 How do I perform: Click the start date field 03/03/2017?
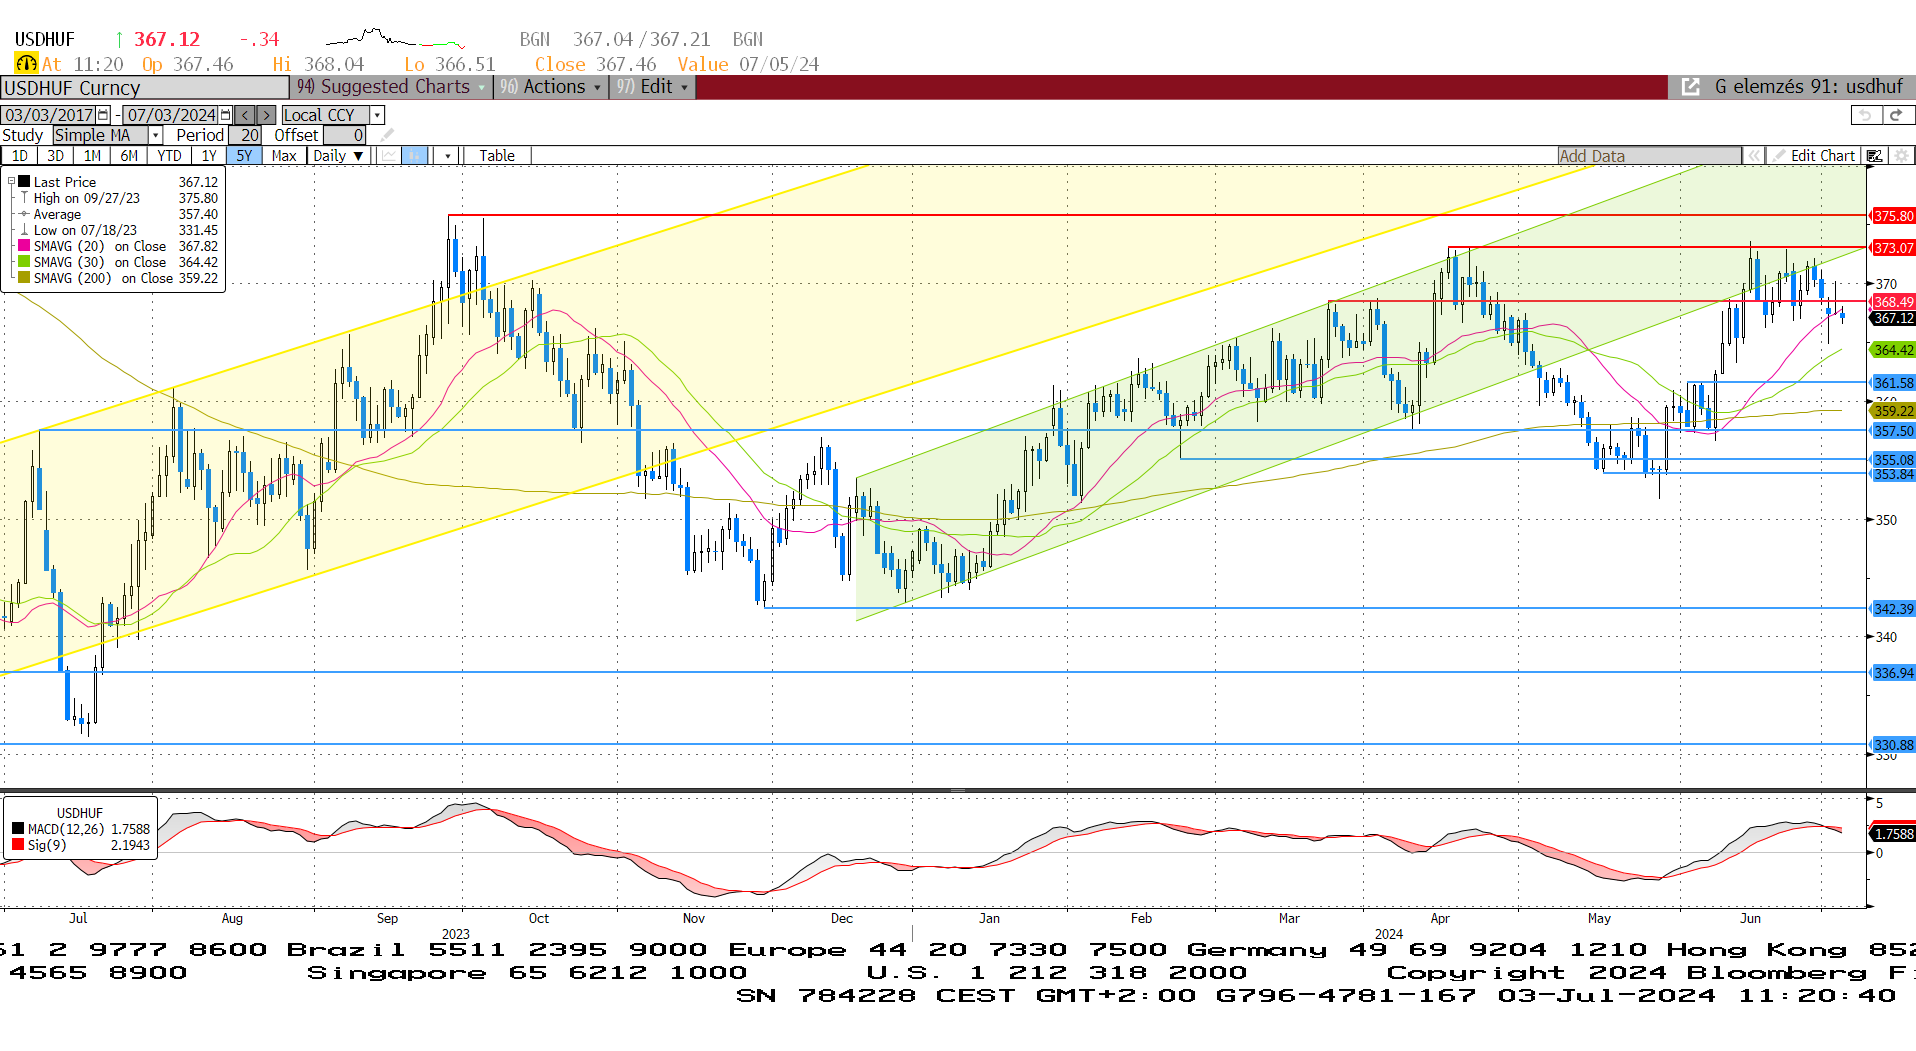click(49, 115)
